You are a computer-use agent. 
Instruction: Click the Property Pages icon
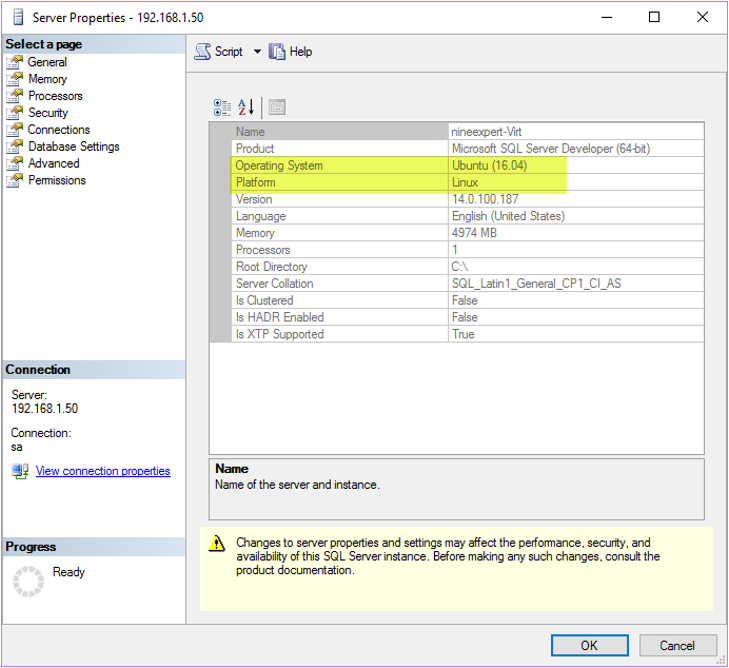(x=277, y=107)
